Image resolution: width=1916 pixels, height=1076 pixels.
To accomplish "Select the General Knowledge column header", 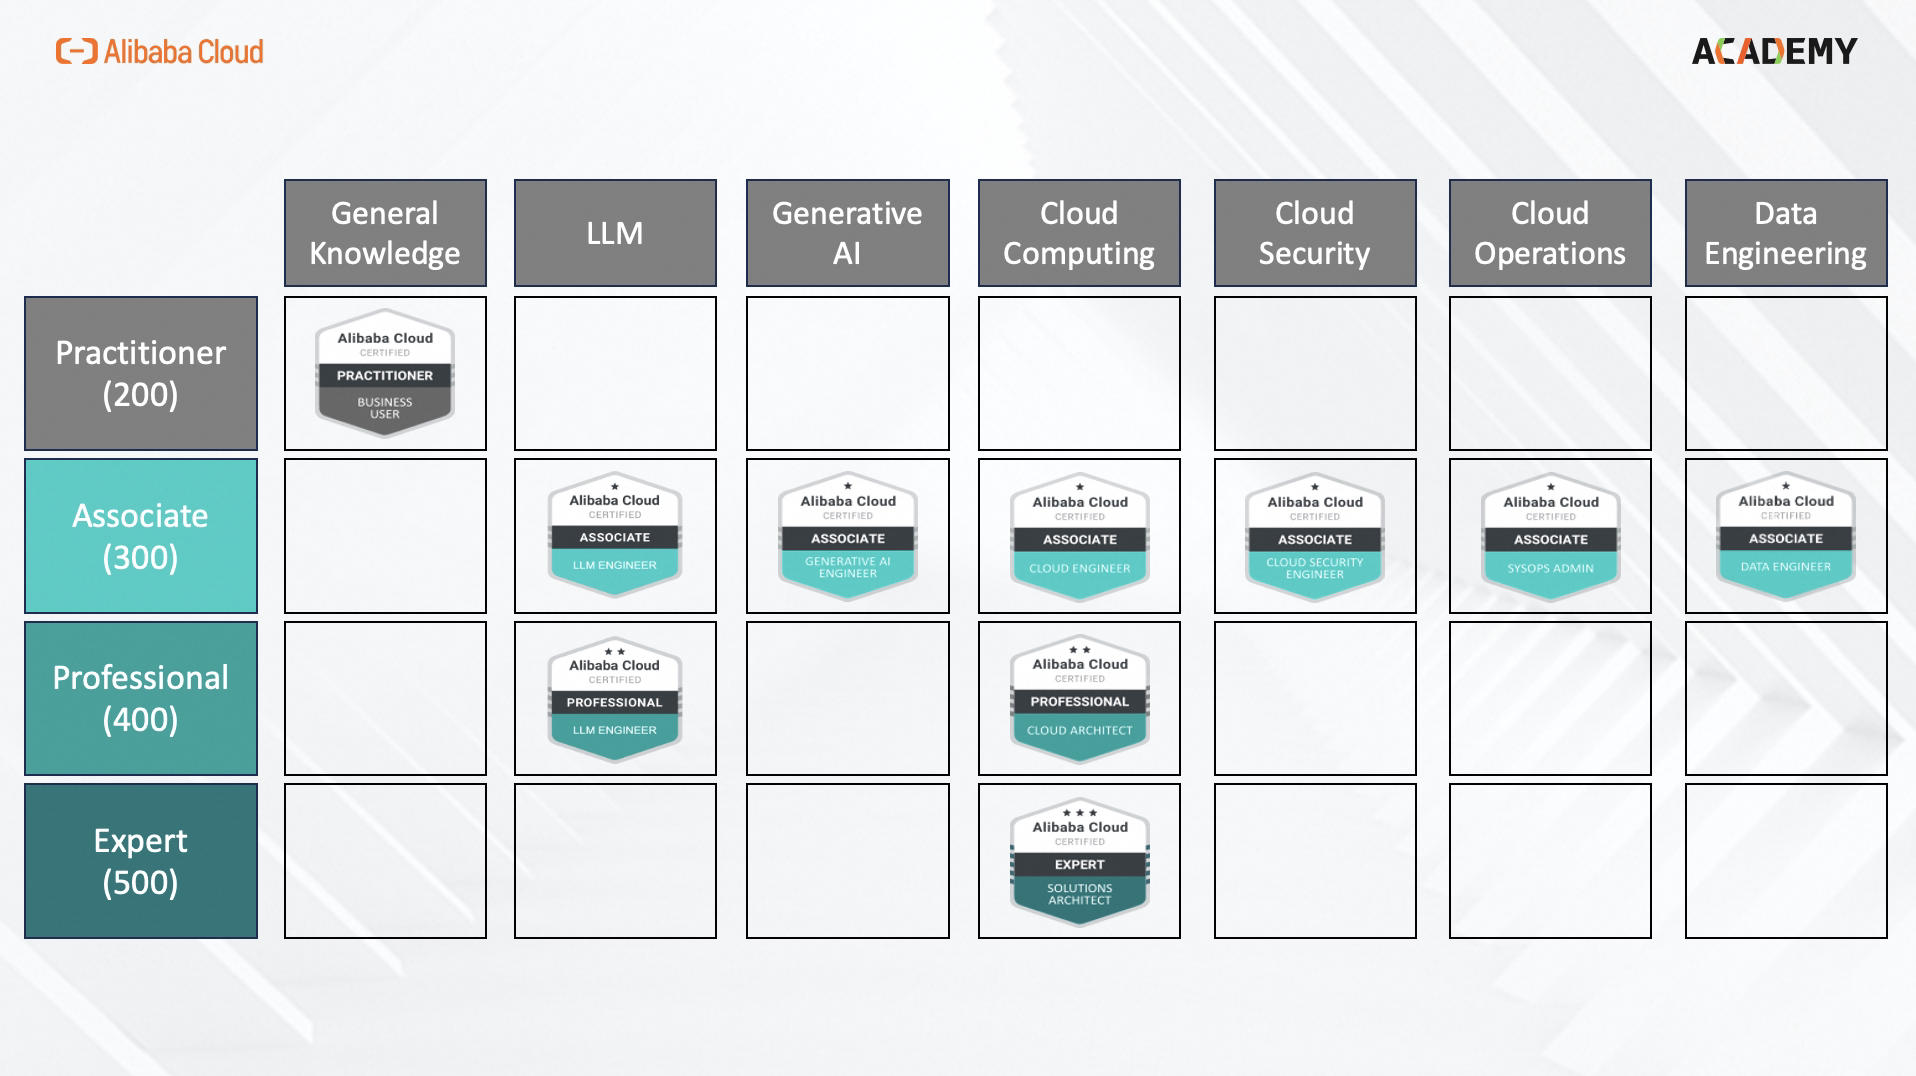I will coord(385,233).
